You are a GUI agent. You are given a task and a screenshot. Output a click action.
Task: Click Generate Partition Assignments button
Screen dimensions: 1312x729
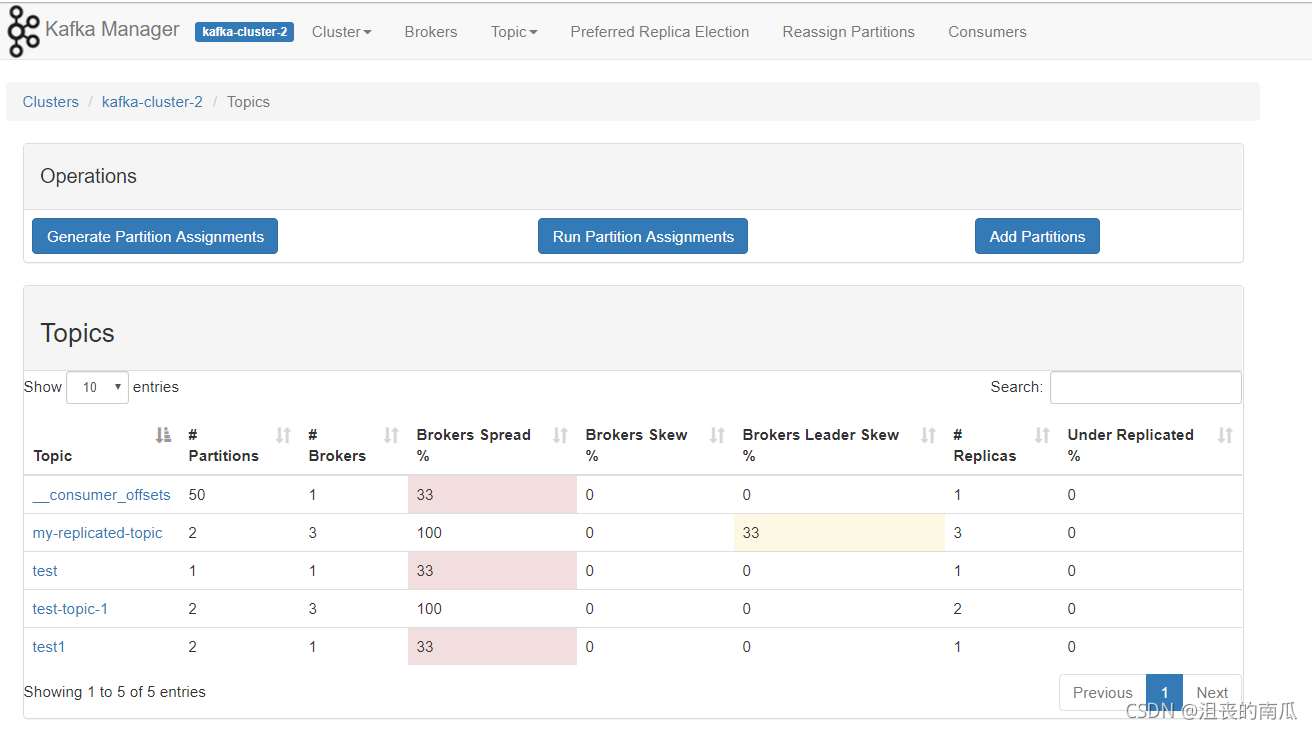155,236
